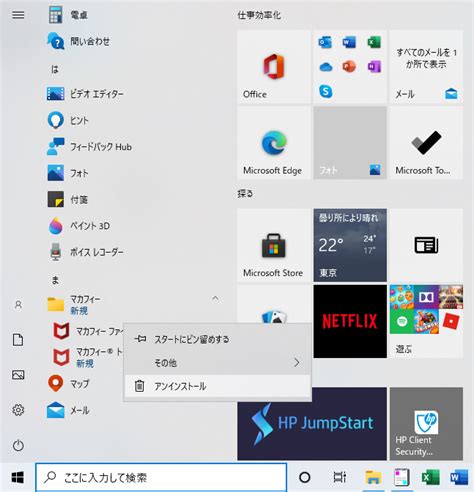Open the メール live tile
Screen dimensions: 474x492
coord(426,67)
